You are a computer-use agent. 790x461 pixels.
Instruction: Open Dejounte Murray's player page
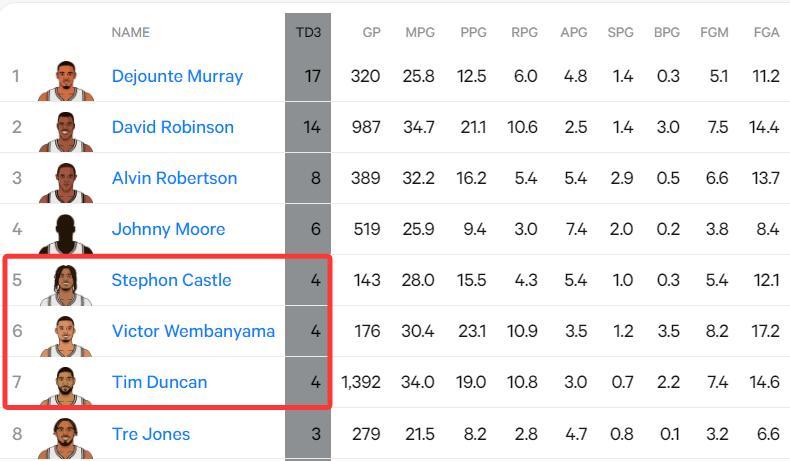[177, 76]
